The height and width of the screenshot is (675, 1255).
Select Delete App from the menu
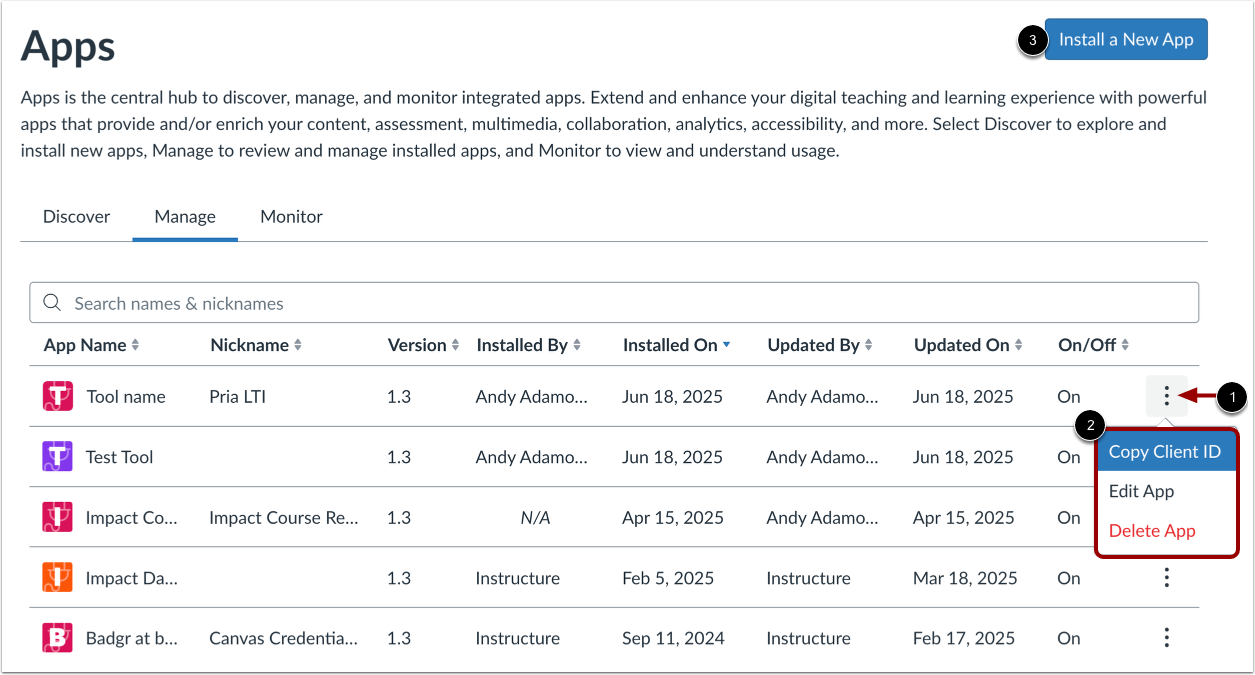tap(1152, 531)
